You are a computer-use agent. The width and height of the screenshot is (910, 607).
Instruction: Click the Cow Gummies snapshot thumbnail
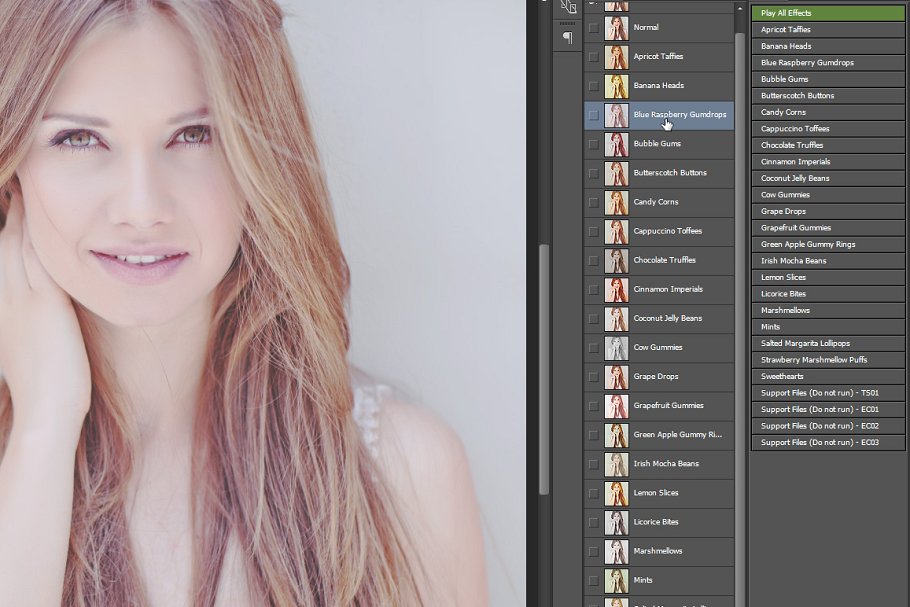(616, 348)
